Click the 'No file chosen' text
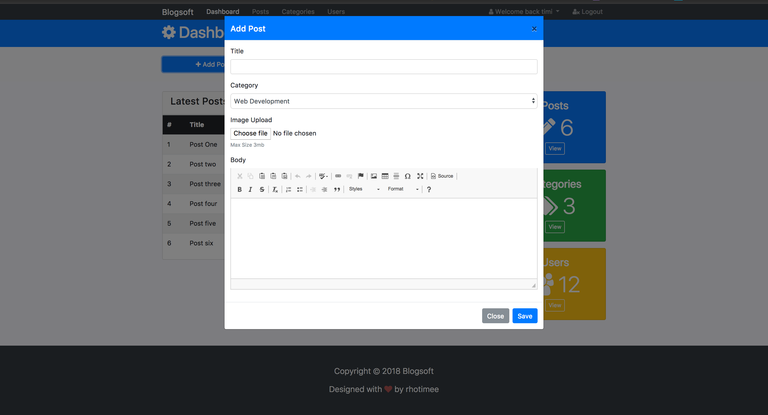 (294, 133)
